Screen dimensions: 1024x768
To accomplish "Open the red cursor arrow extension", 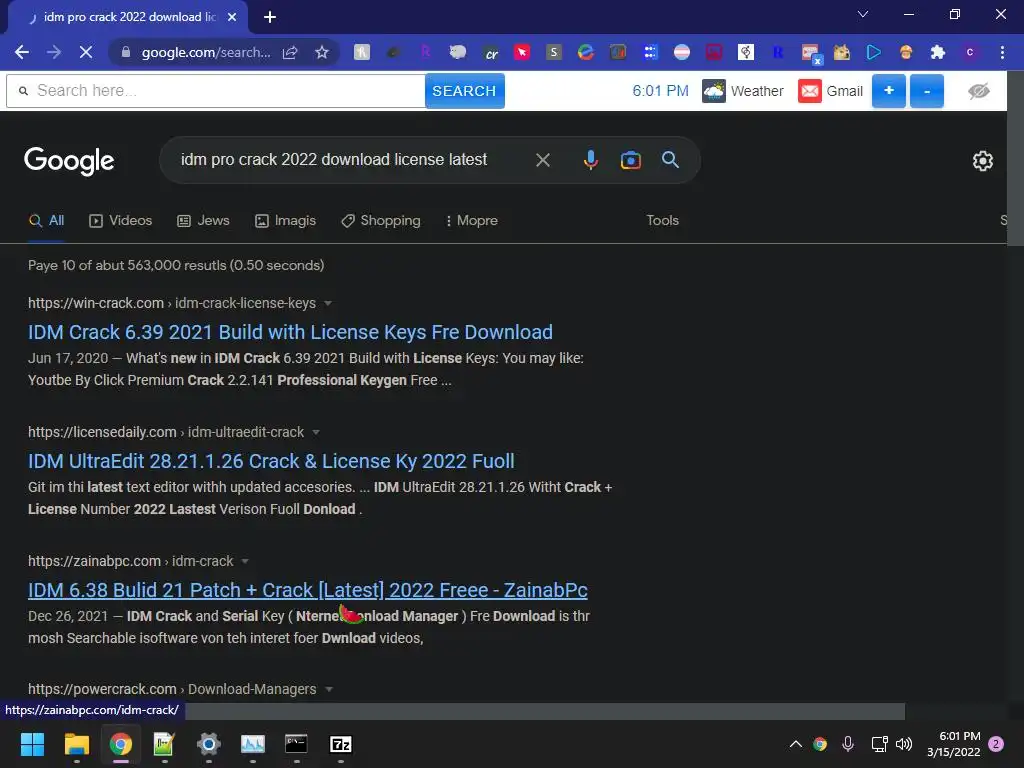I will (522, 52).
